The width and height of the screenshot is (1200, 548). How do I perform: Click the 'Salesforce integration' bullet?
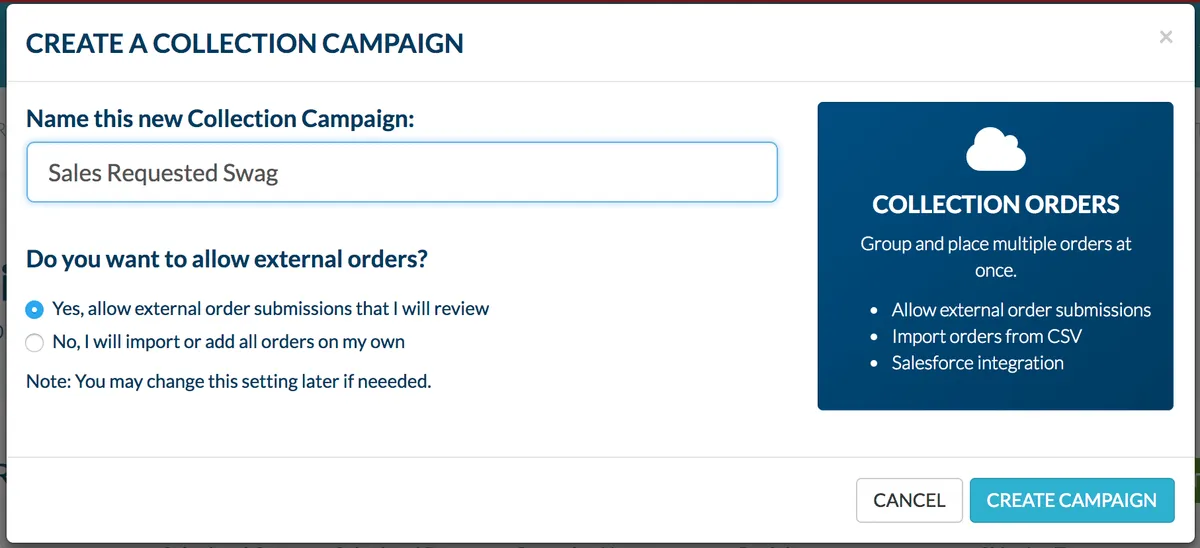tap(977, 363)
